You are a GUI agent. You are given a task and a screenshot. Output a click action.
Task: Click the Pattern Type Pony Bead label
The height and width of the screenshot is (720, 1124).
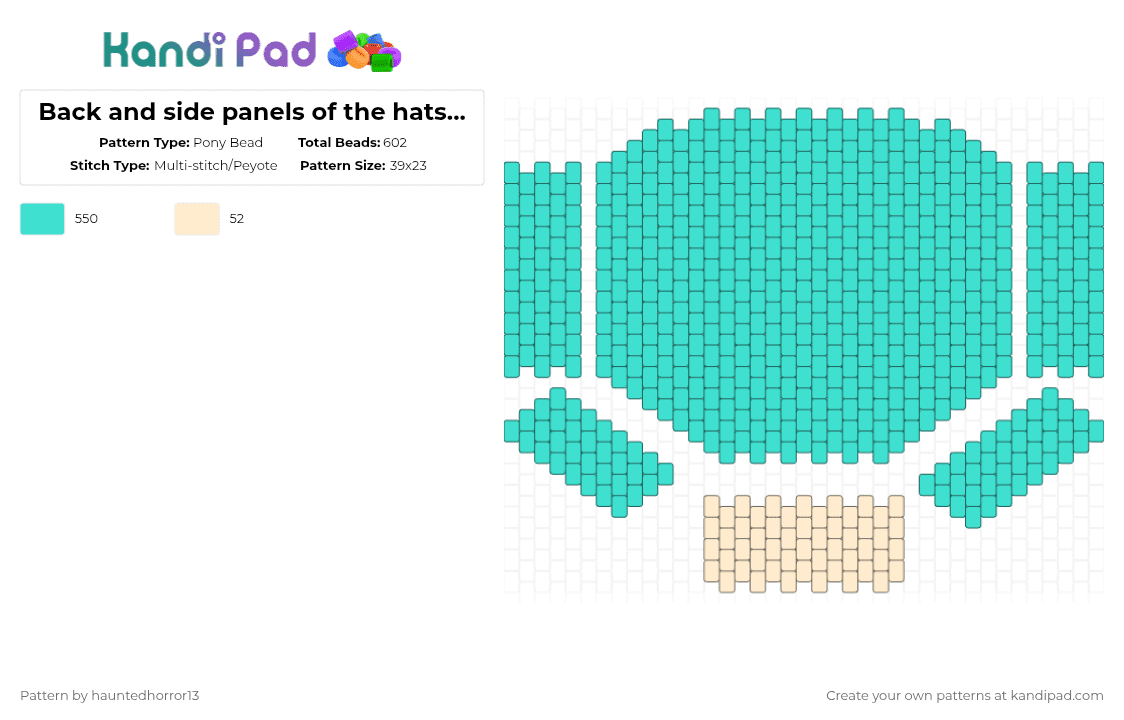[x=181, y=142]
